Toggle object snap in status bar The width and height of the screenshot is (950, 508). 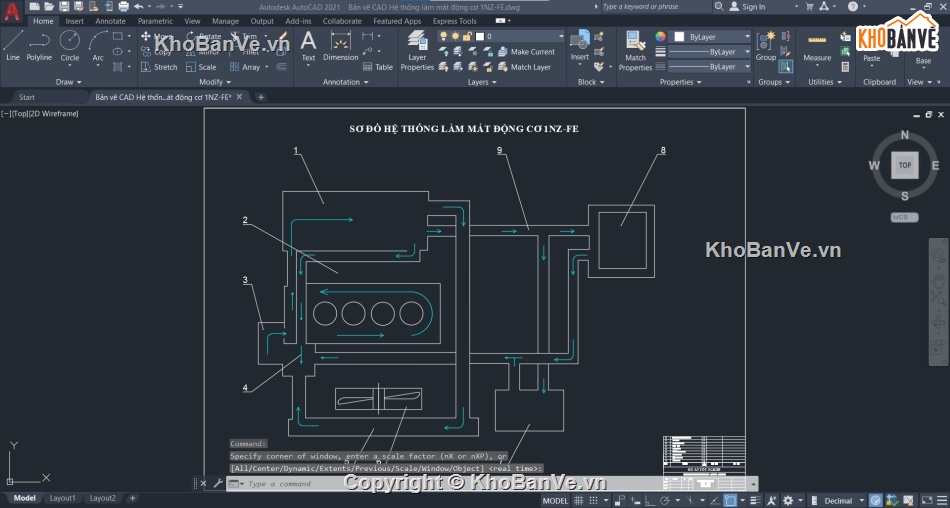tap(731, 501)
